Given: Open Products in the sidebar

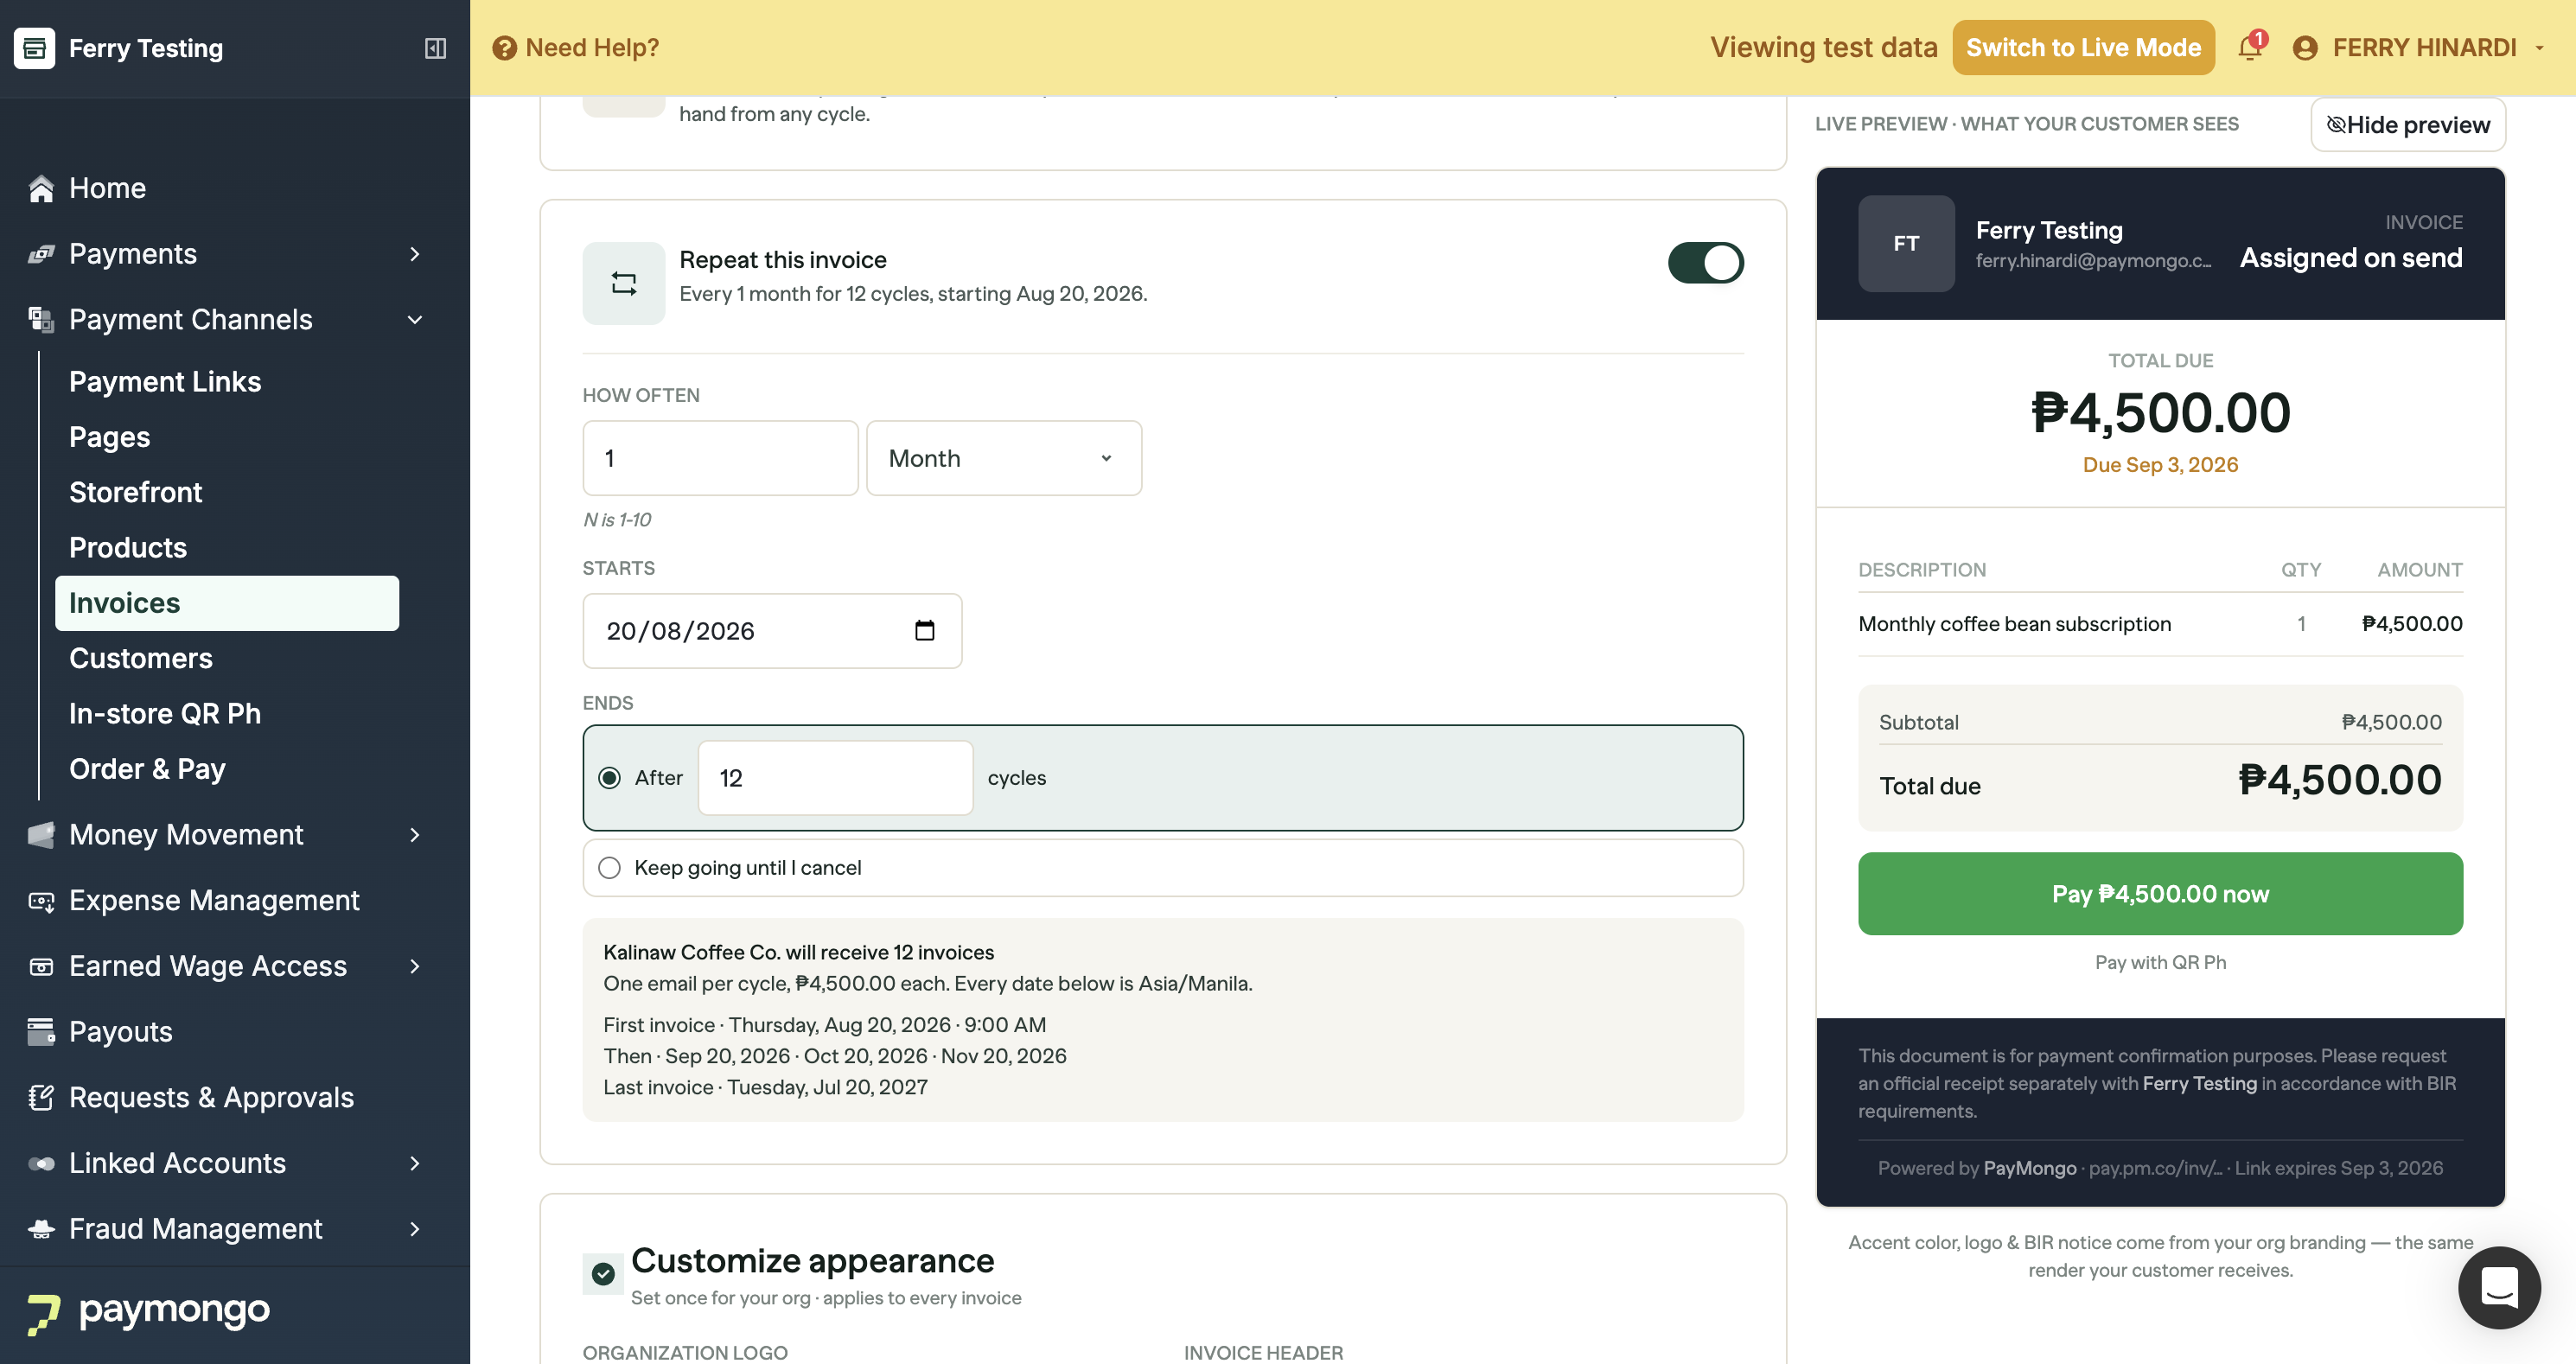Looking at the screenshot, I should [x=128, y=548].
